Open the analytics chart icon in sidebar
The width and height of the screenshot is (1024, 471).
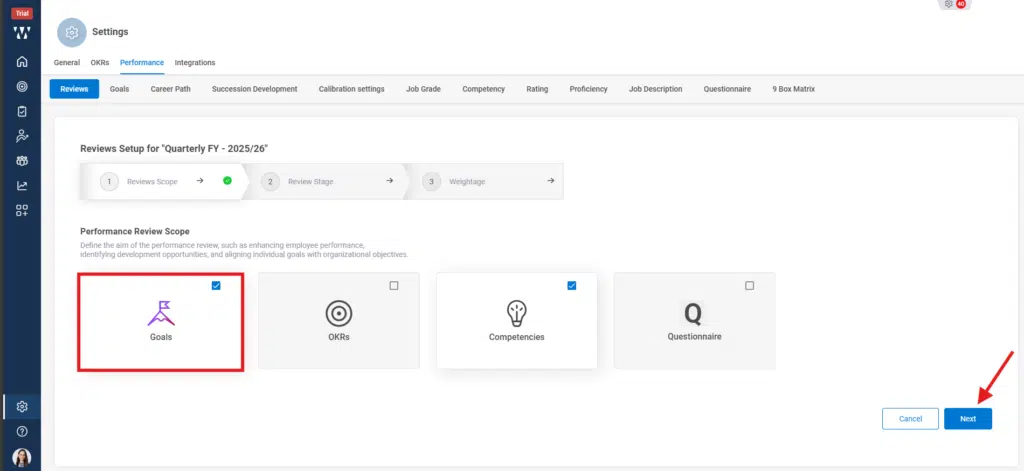point(21,185)
